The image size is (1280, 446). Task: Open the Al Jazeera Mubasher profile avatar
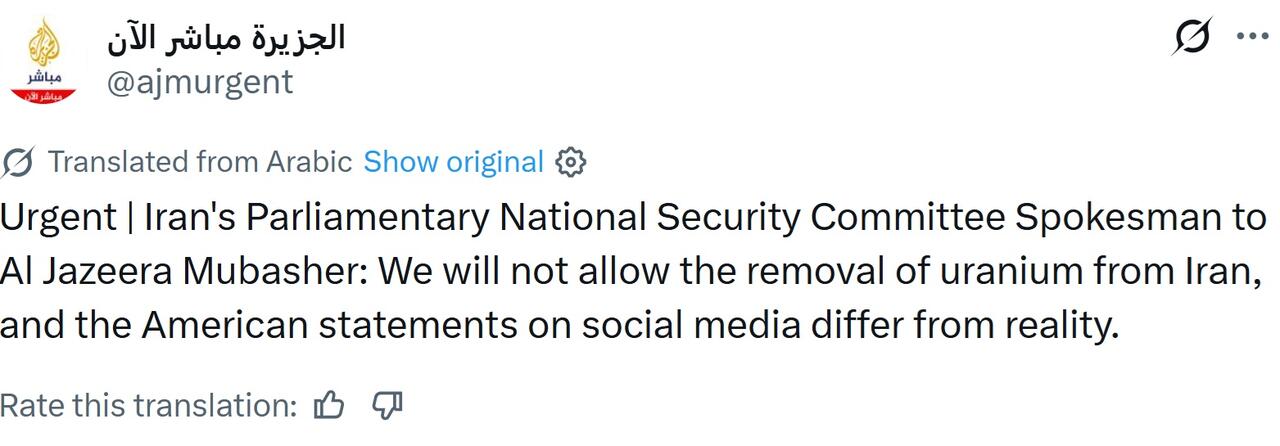[43, 60]
